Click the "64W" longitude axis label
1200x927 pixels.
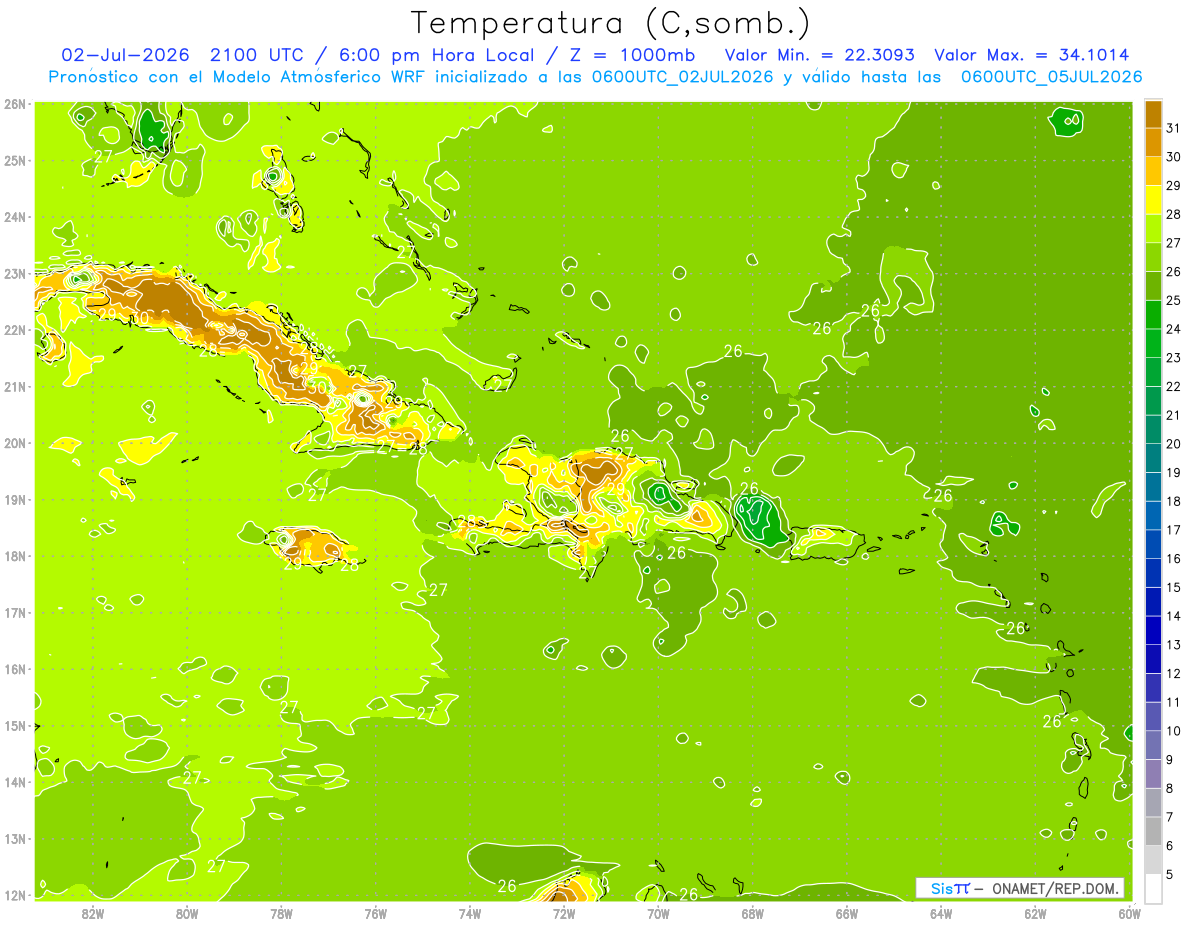[941, 913]
